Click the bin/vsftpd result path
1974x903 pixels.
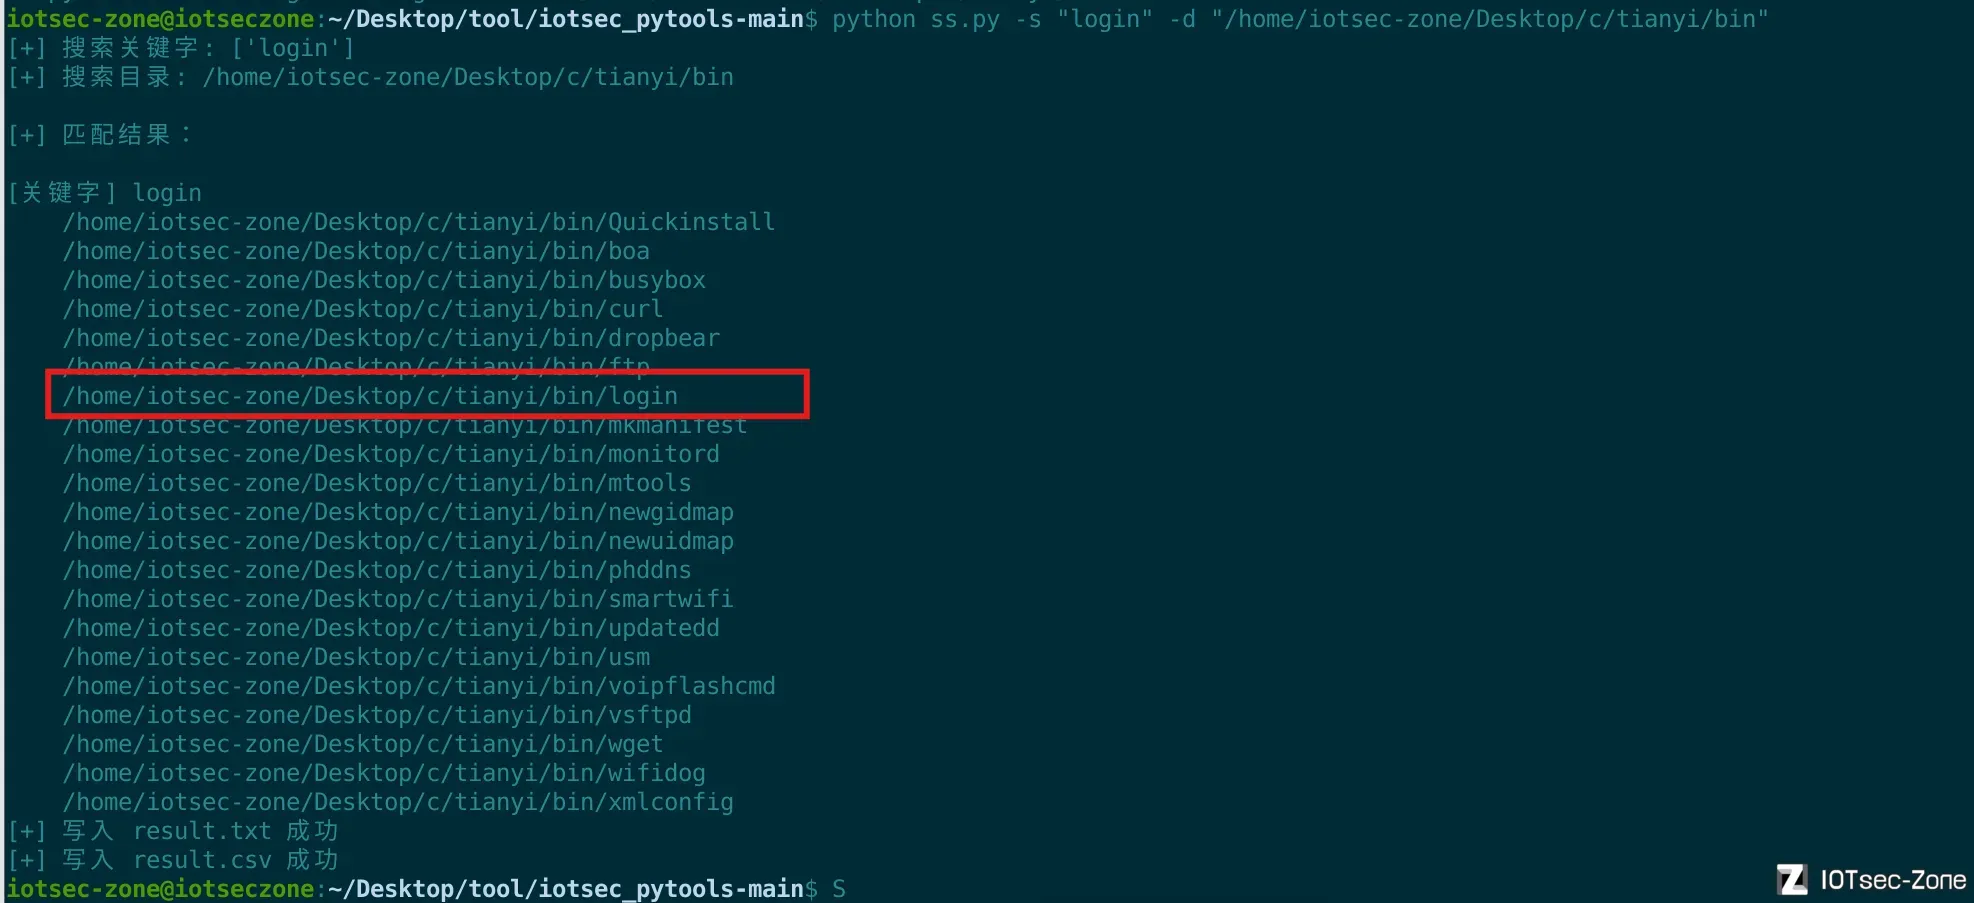point(377,715)
